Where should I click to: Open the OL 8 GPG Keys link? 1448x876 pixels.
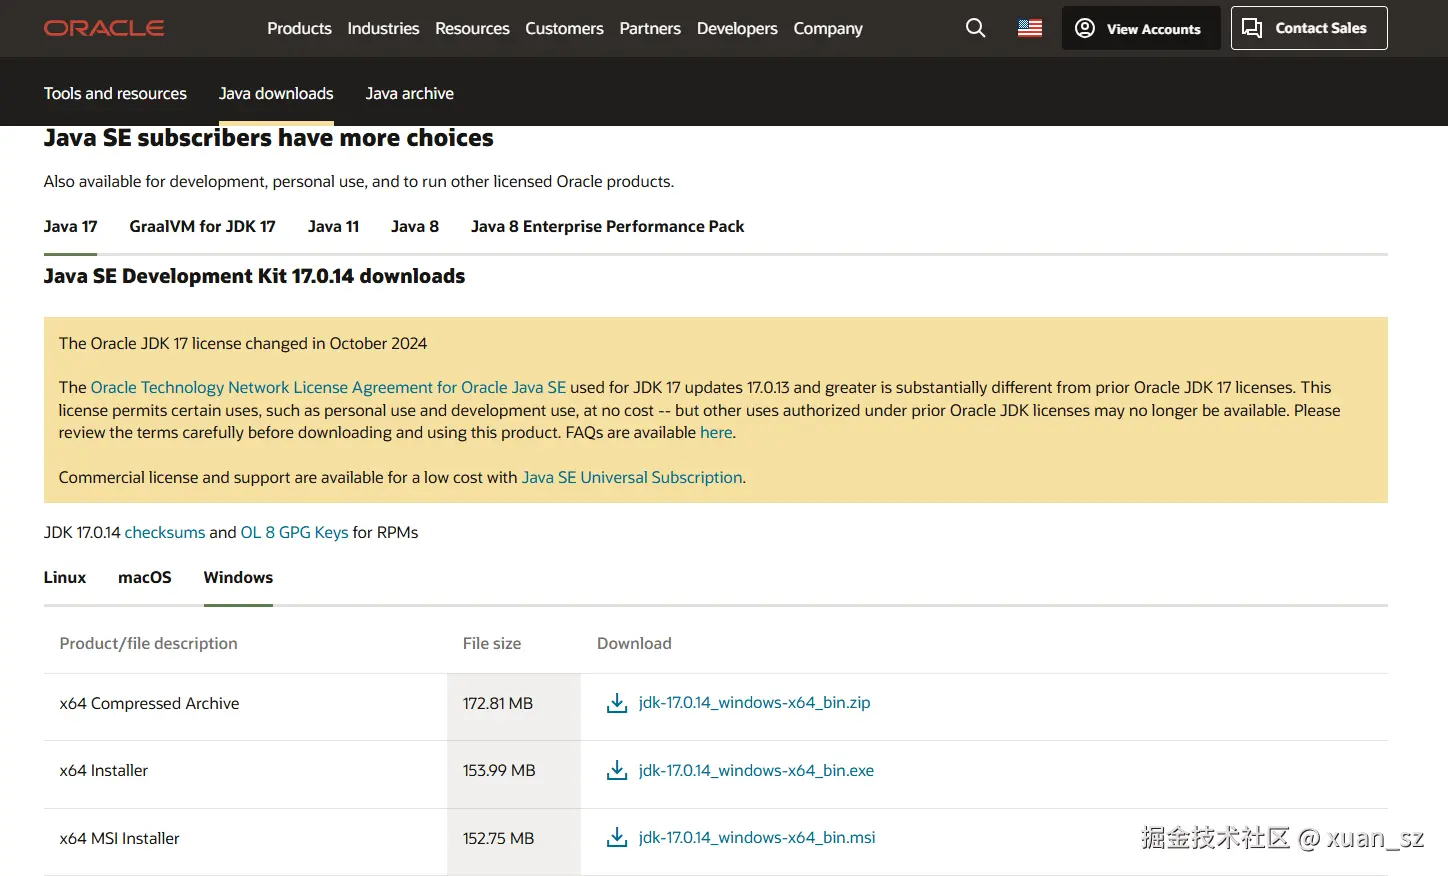295,532
